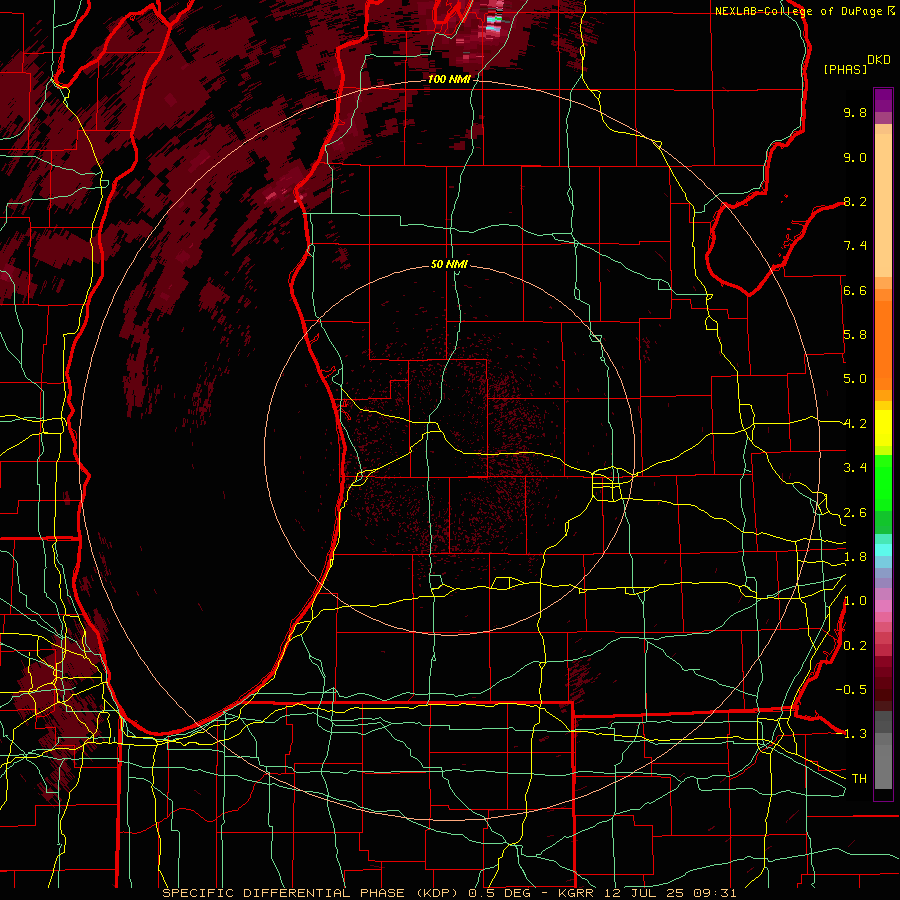This screenshot has width=900, height=900.
Task: Select the 1.0 legend value
Action: tap(855, 601)
